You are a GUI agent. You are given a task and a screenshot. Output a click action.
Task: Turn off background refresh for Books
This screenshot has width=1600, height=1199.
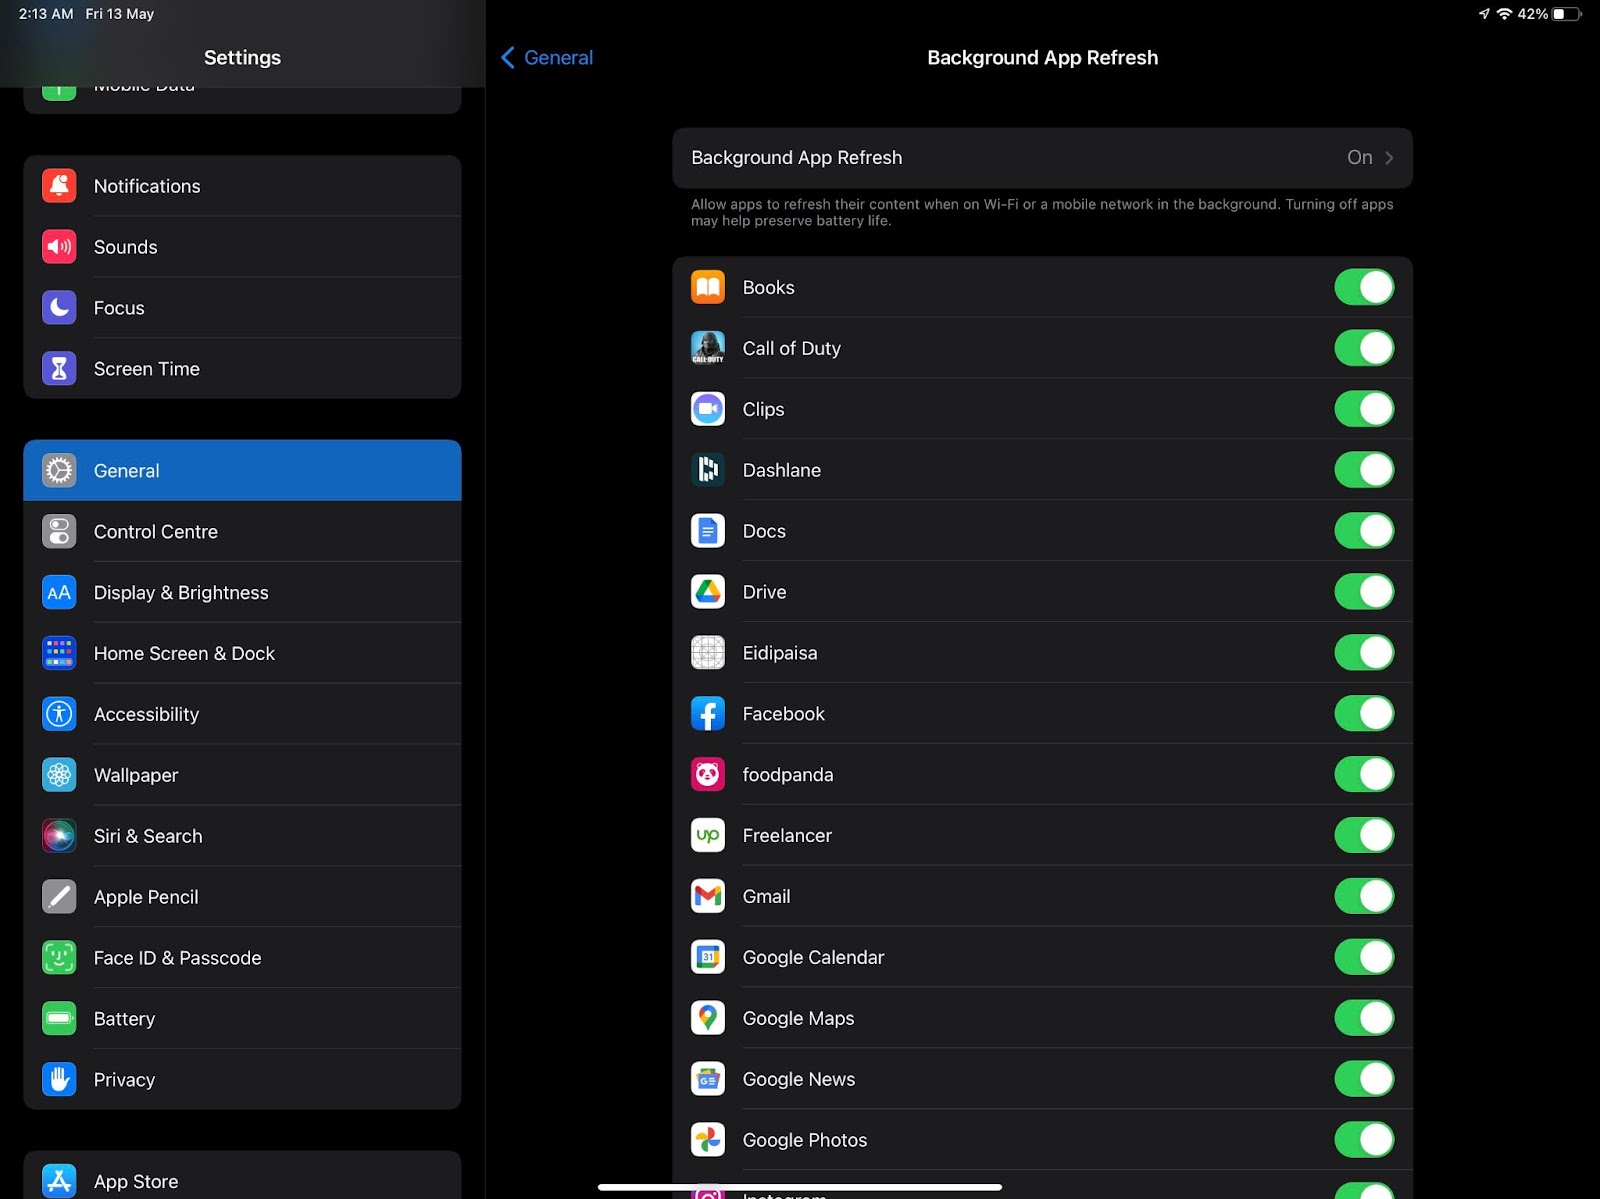coord(1364,288)
